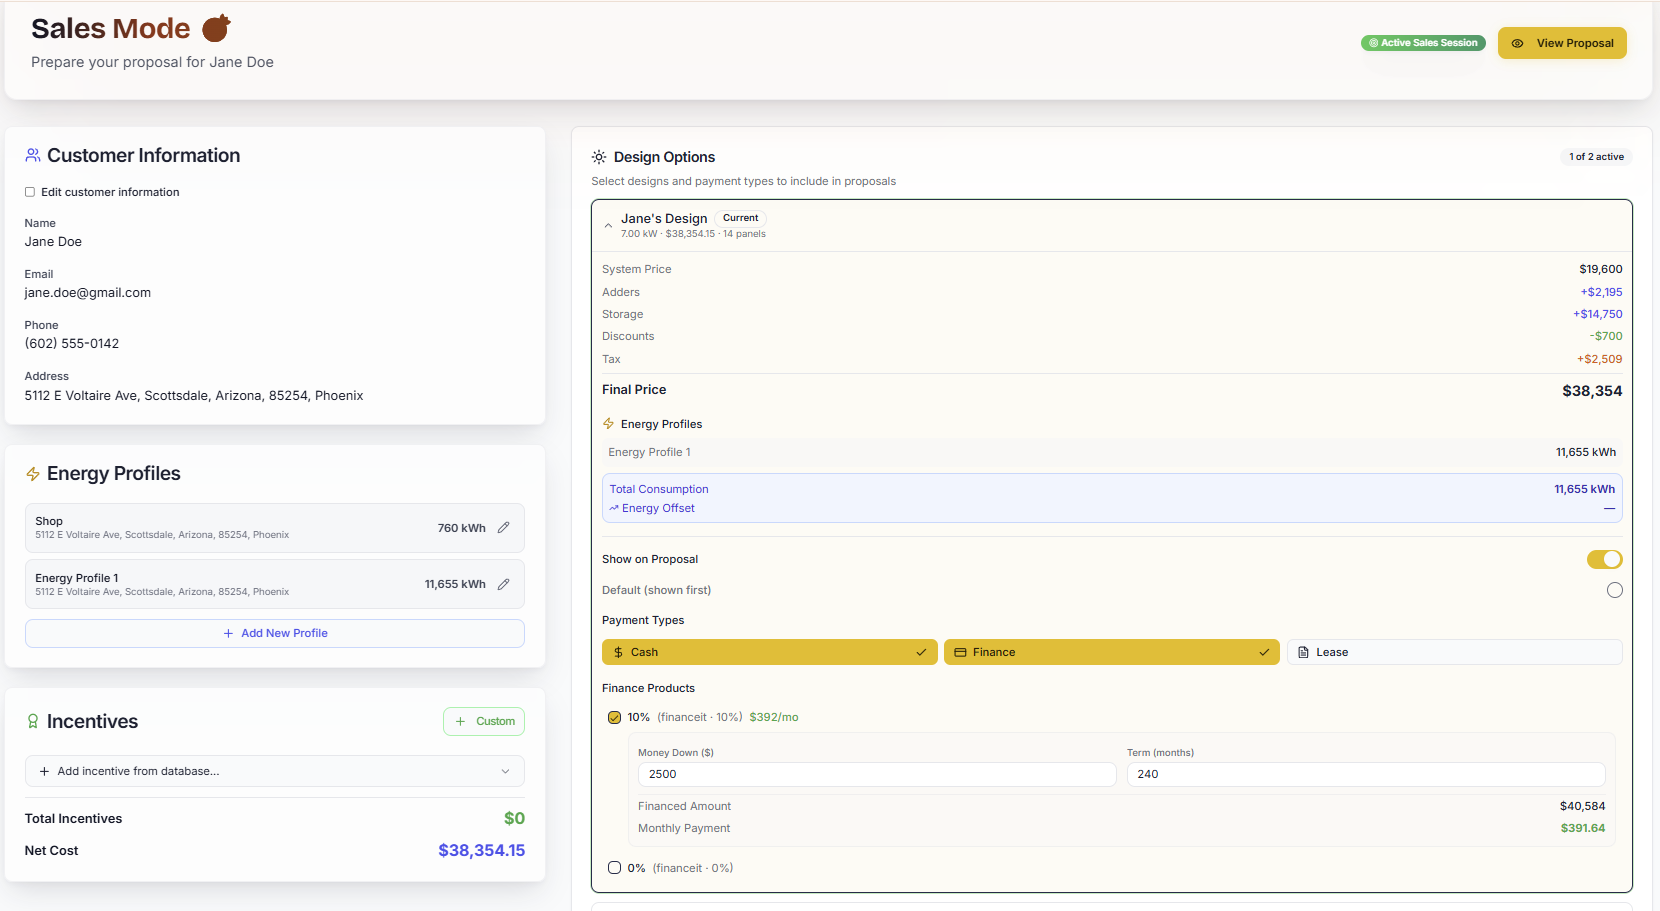Click the Current tag on Jane's Design
1660x911 pixels.
741,218
